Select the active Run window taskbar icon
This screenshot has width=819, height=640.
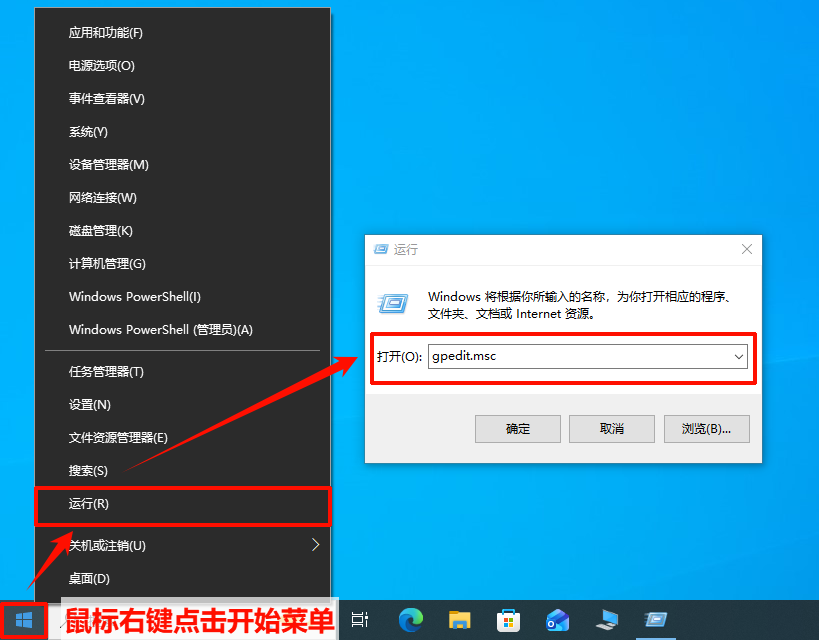pos(656,620)
